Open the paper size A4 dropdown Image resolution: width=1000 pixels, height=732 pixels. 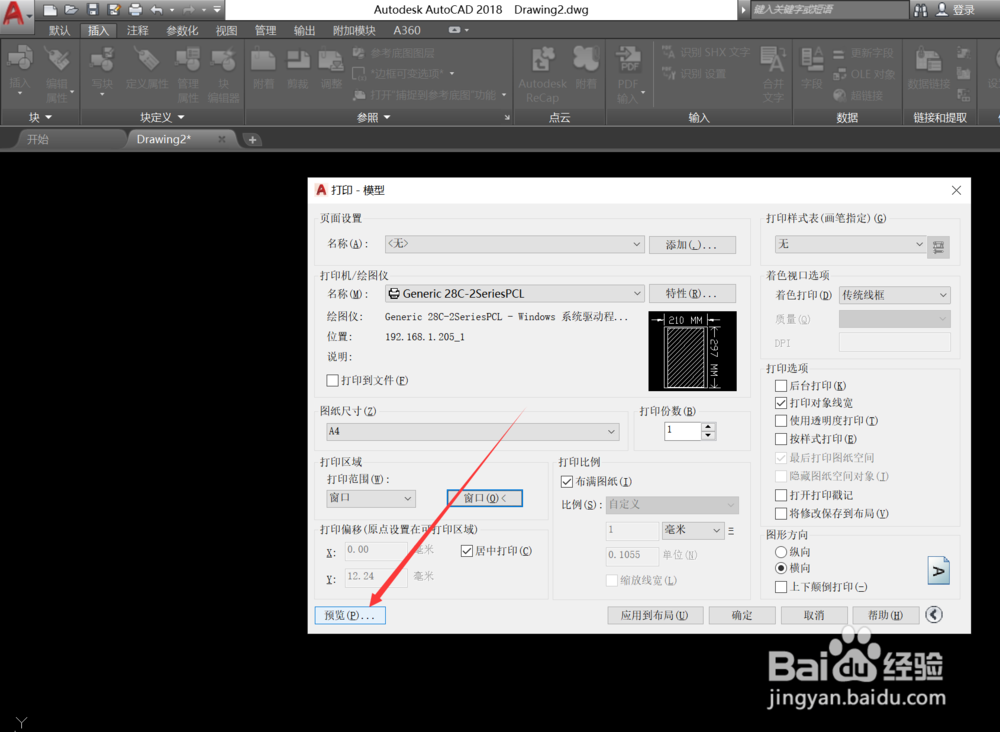[x=473, y=432]
